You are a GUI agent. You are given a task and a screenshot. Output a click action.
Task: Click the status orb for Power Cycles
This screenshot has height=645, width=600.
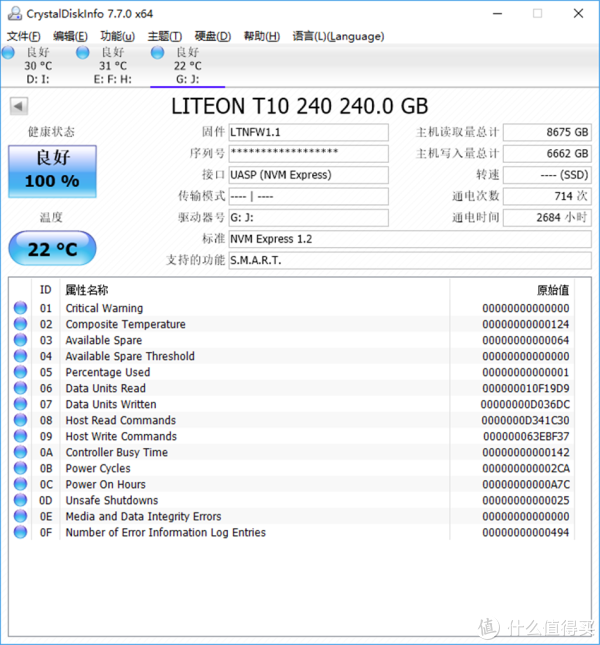tap(21, 469)
